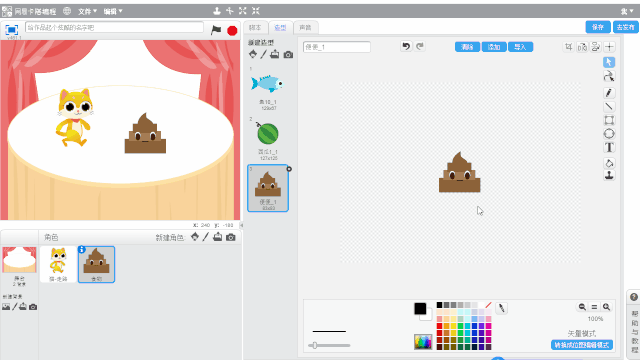Flip the costume up-down
Viewport: 640px width, 360px height.
pos(596,47)
